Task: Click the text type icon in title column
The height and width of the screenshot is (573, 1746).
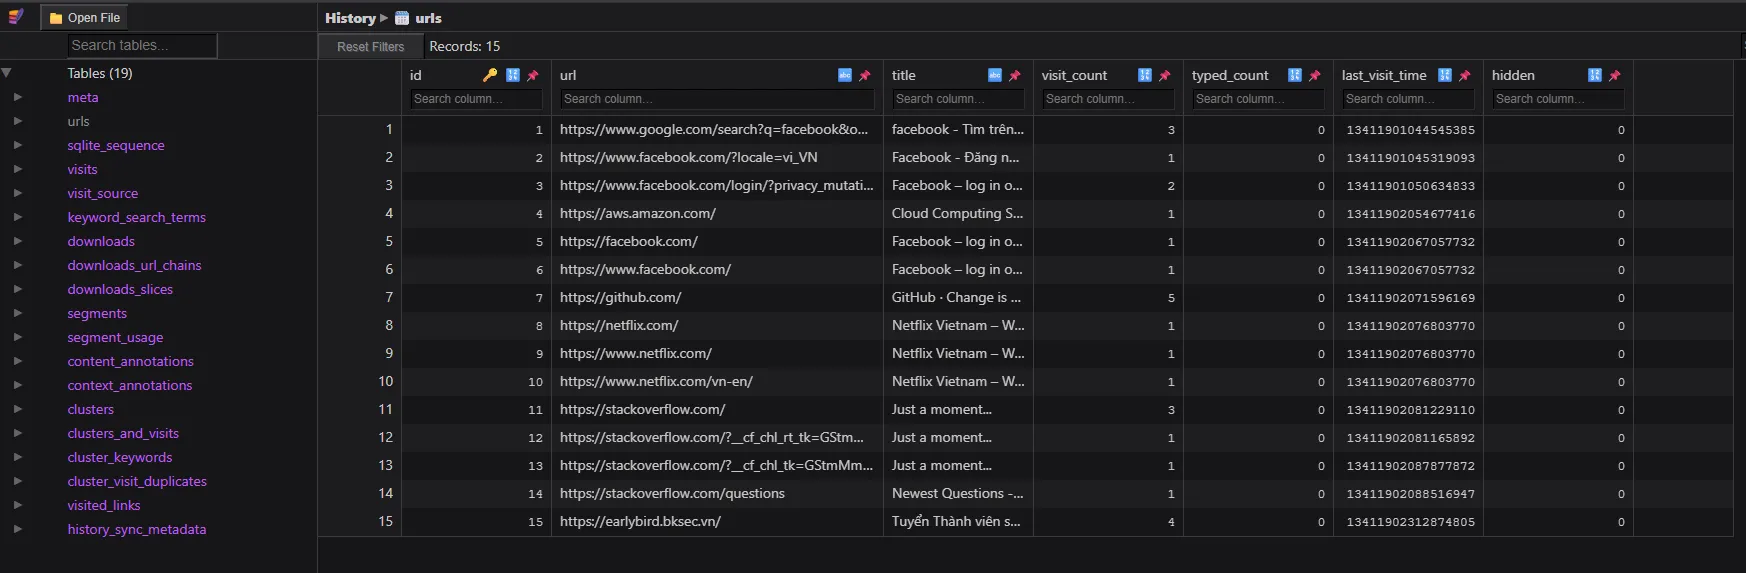Action: coord(995,75)
